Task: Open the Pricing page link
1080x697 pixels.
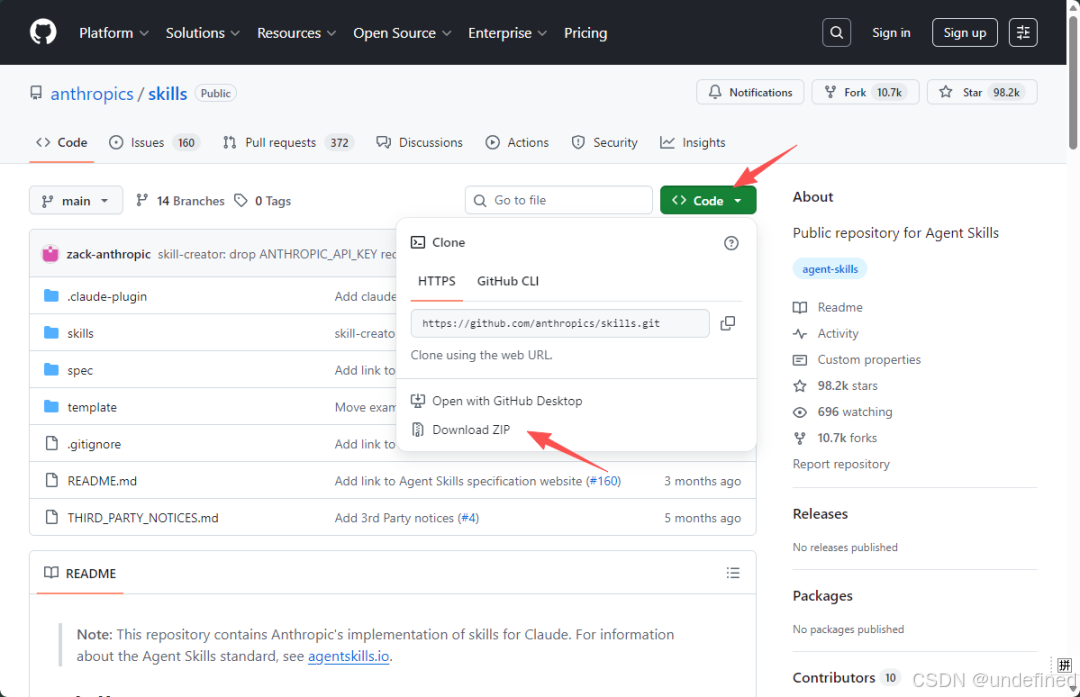Action: pyautogui.click(x=585, y=32)
